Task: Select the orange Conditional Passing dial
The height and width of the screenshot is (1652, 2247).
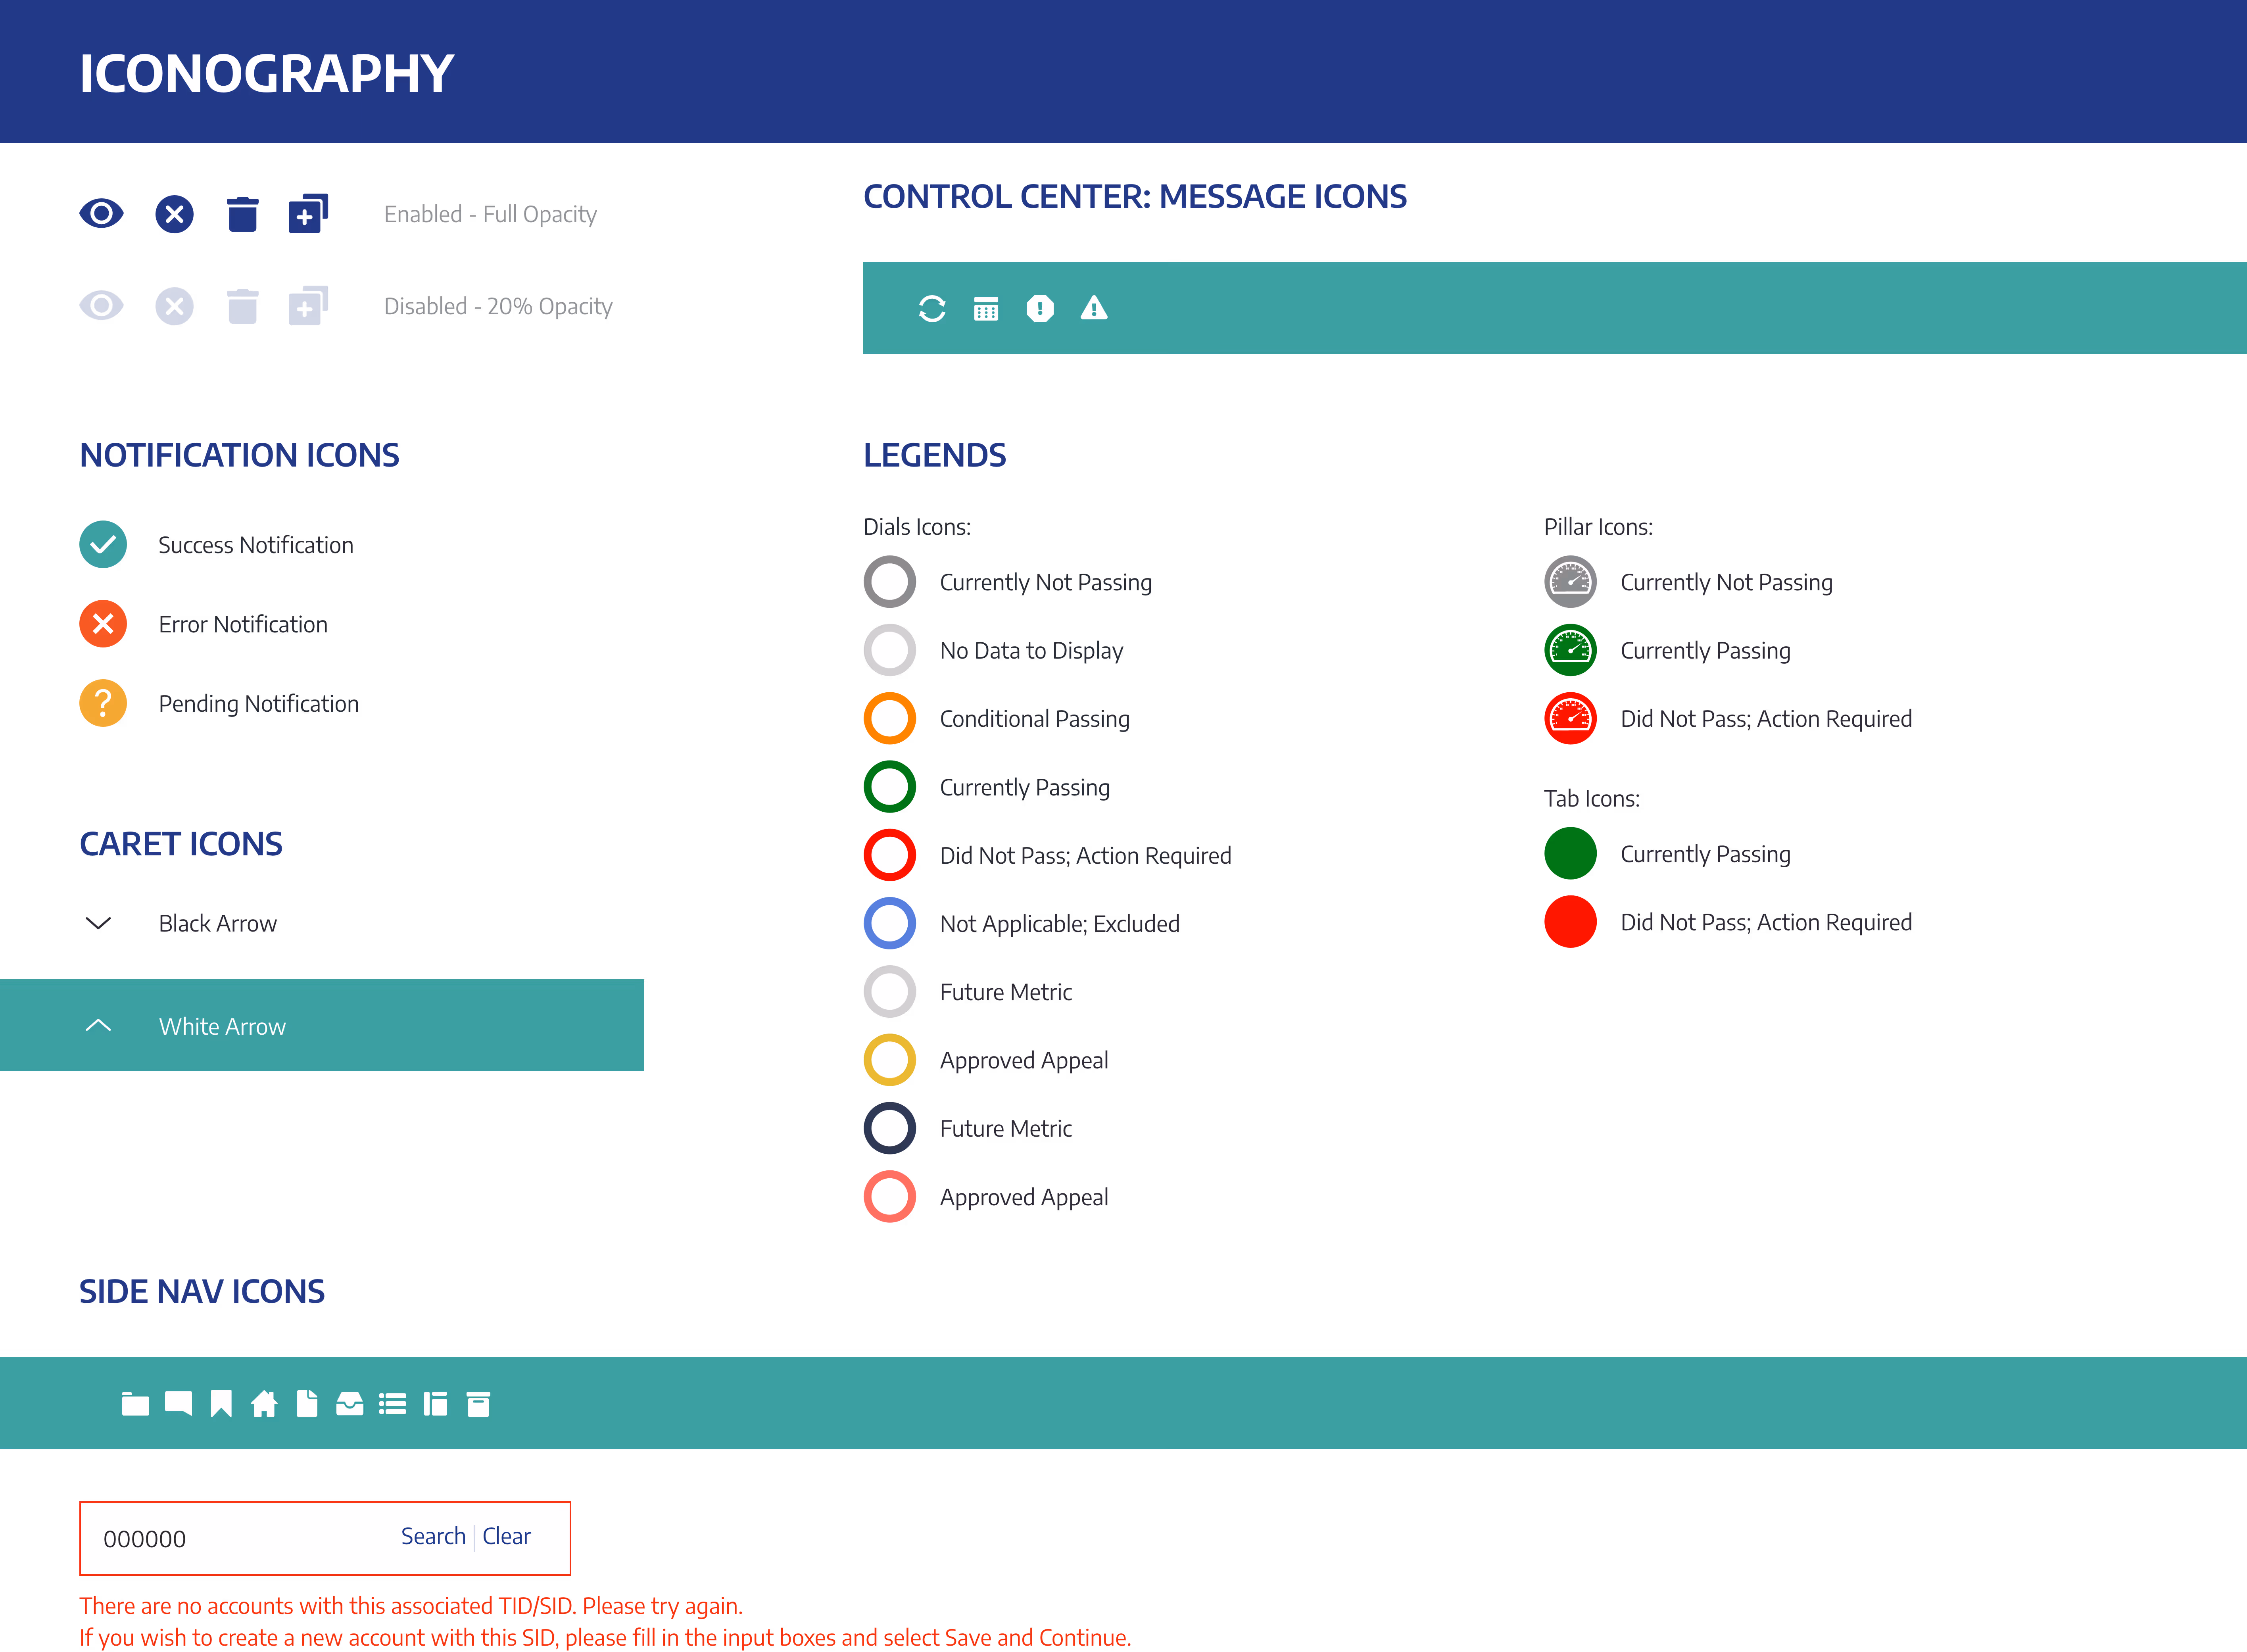Action: tap(889, 719)
